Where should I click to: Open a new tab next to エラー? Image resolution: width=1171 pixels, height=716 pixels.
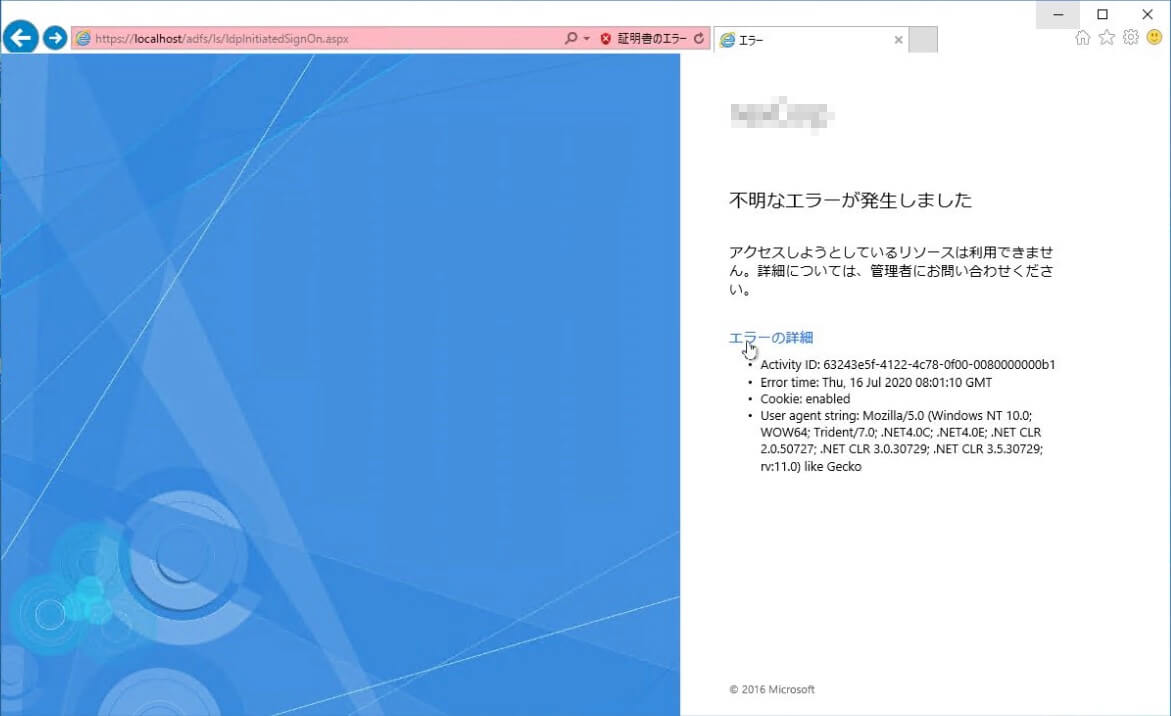pyautogui.click(x=925, y=39)
